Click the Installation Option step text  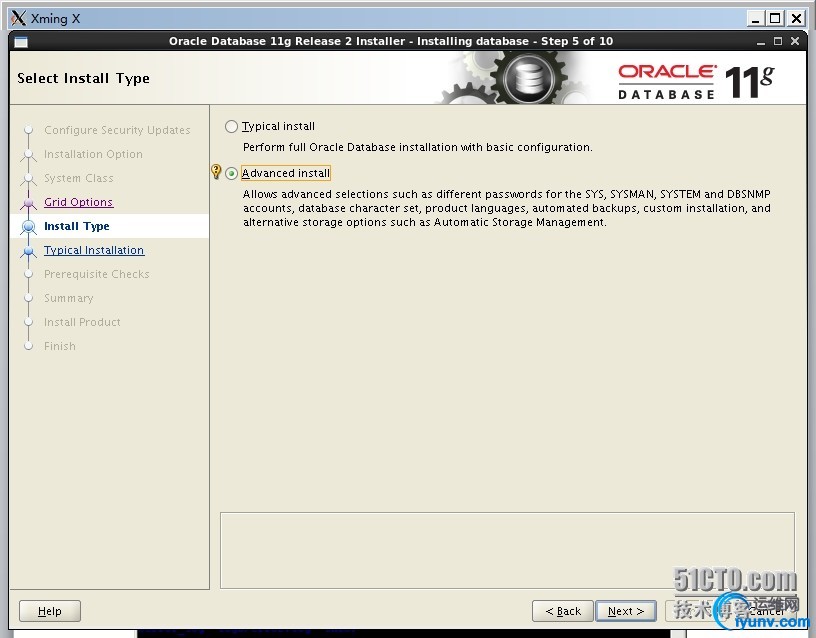(93, 154)
